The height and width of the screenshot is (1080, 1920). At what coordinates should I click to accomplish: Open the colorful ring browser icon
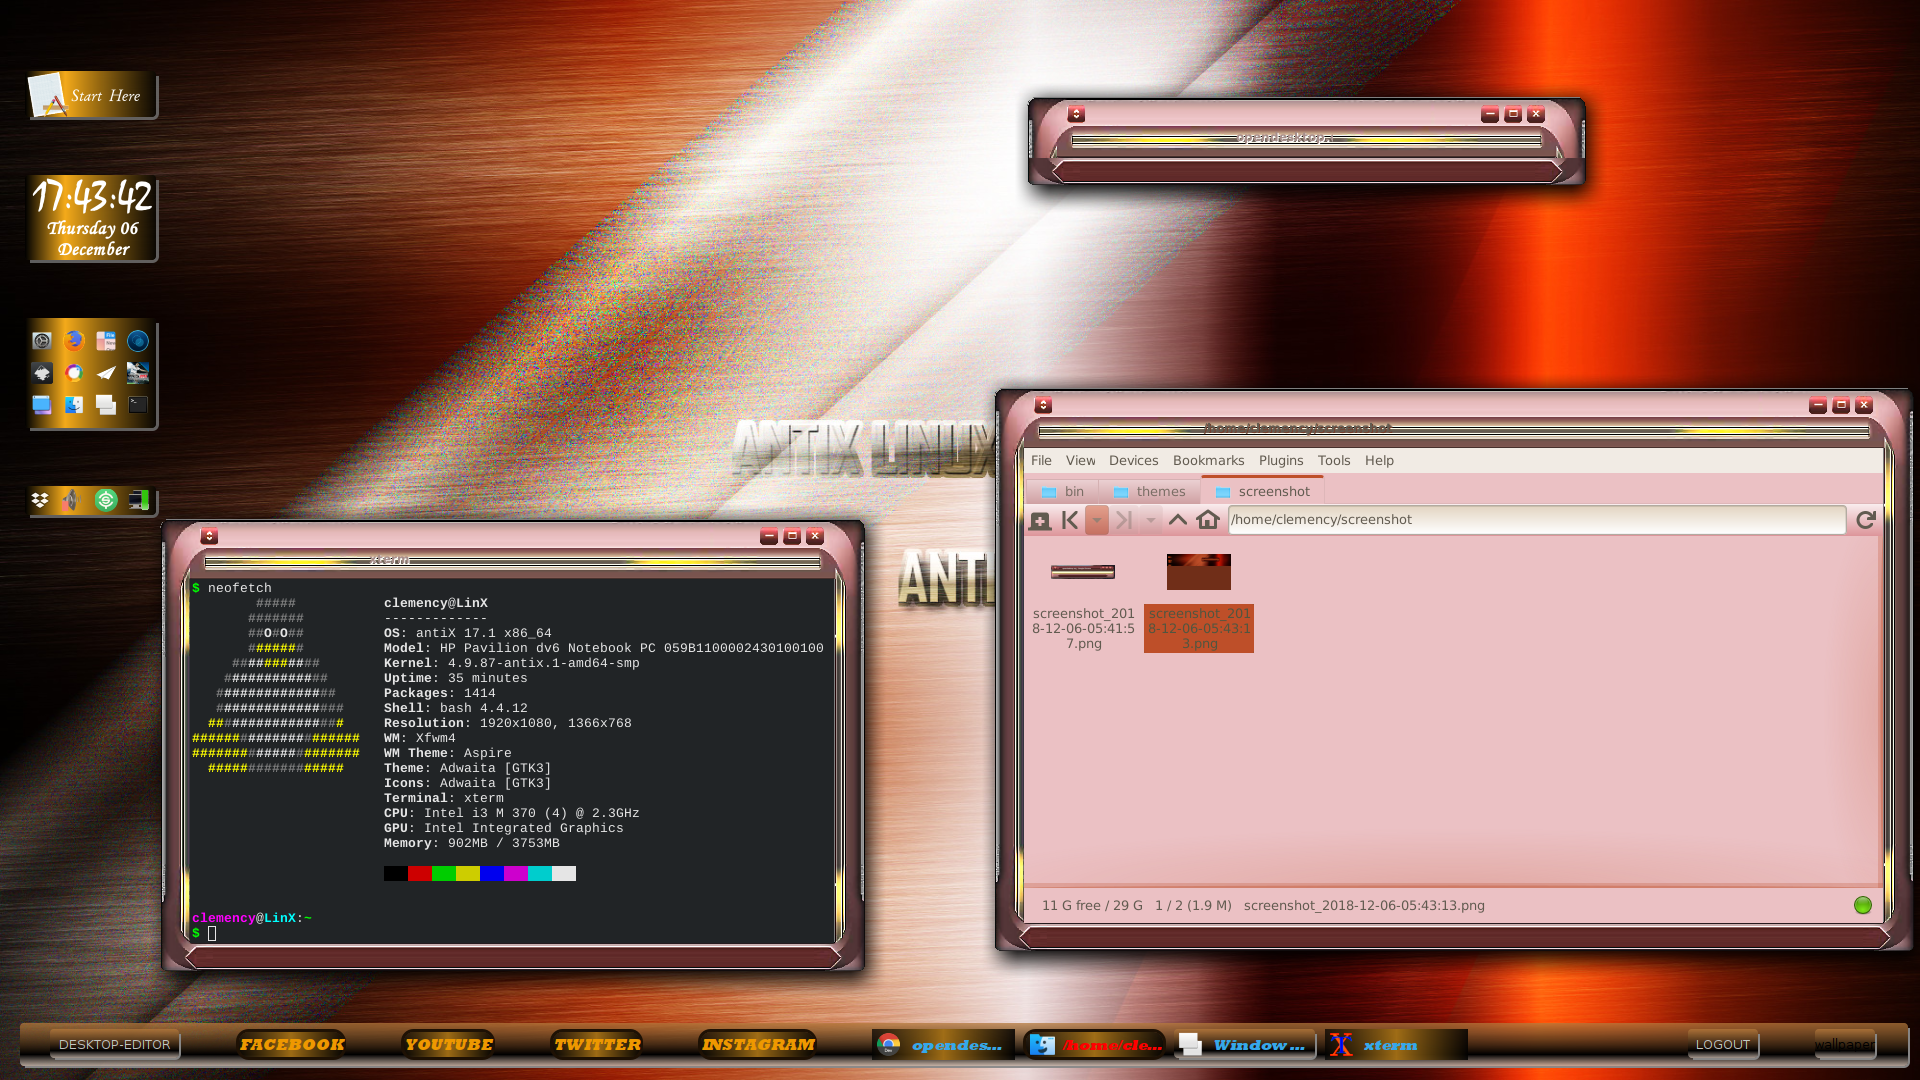(x=74, y=373)
